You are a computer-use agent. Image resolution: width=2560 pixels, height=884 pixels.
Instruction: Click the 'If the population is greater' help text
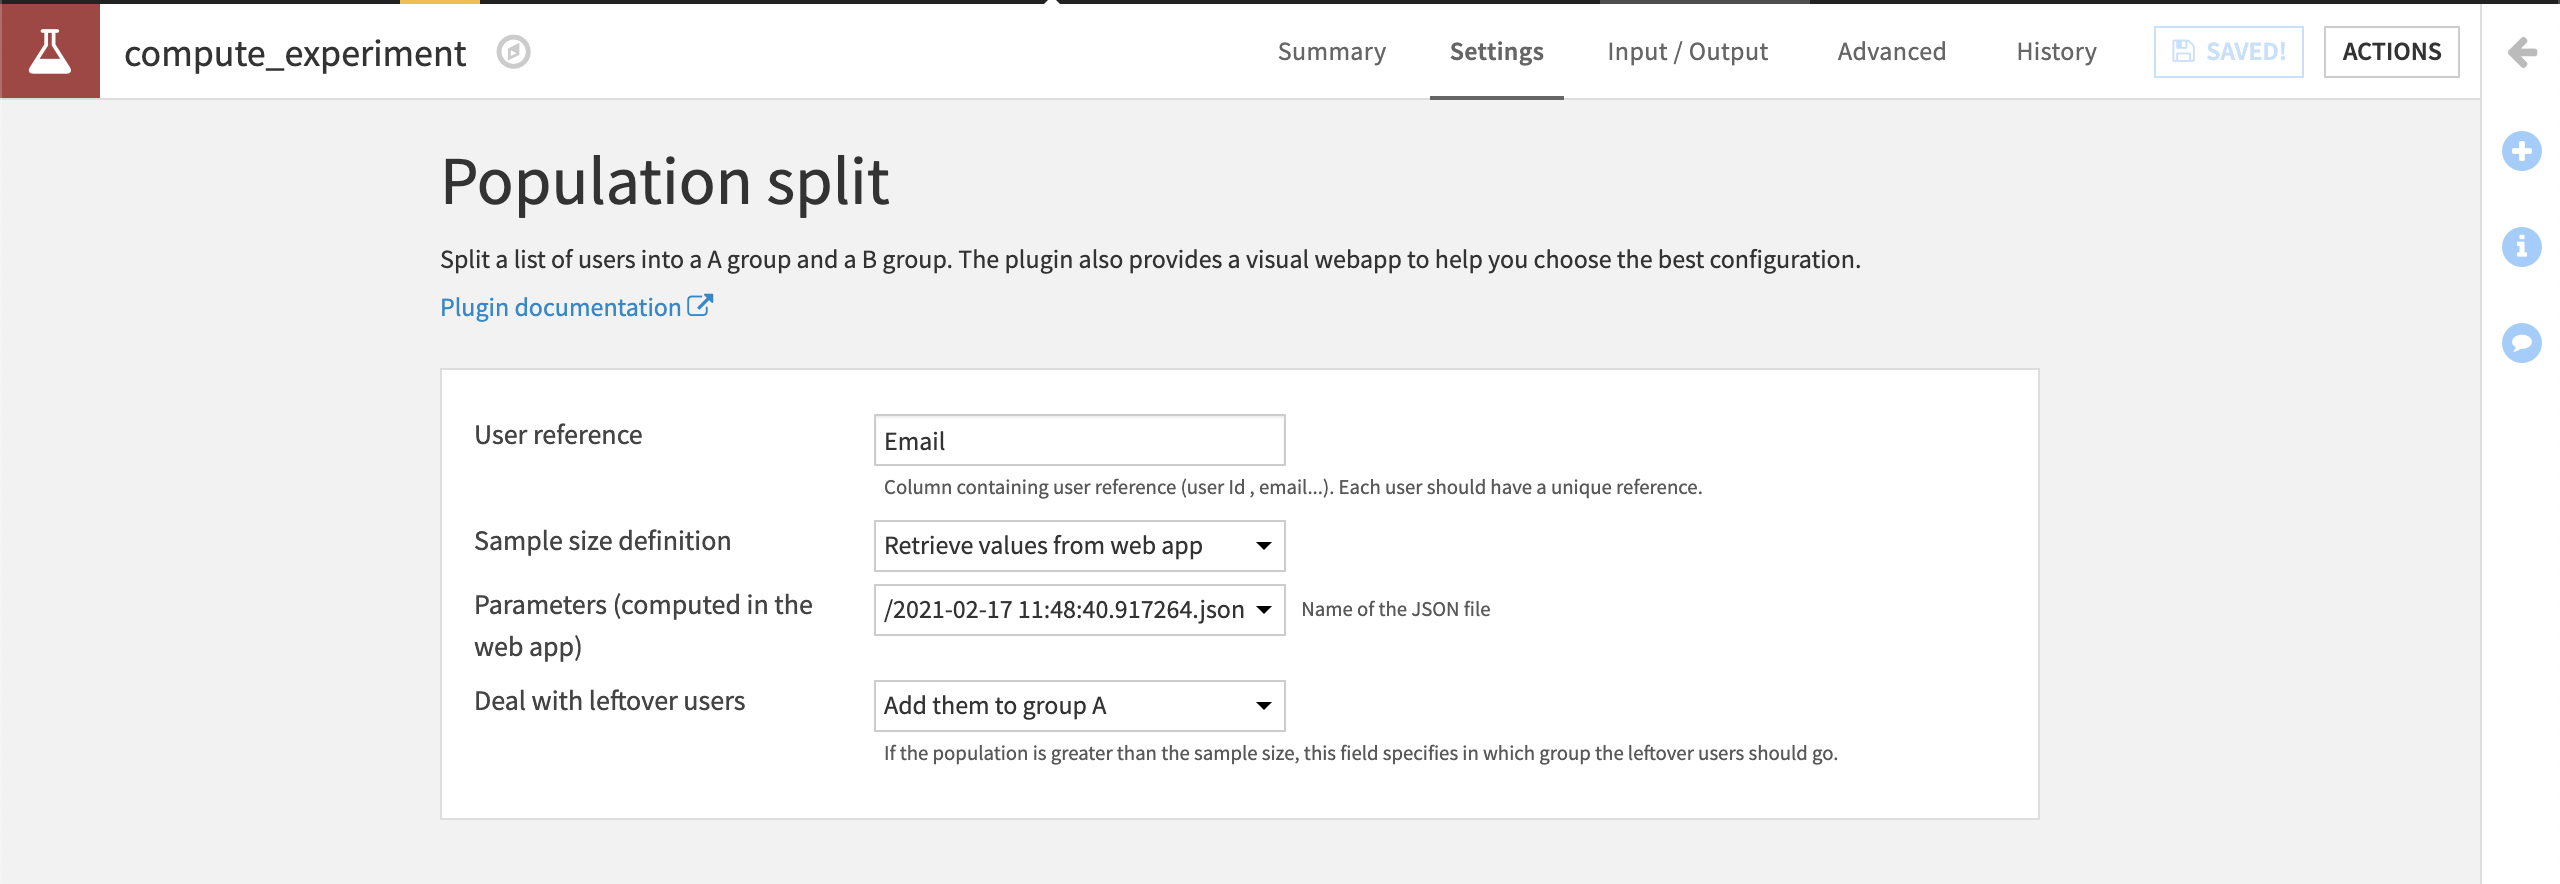tap(1361, 753)
